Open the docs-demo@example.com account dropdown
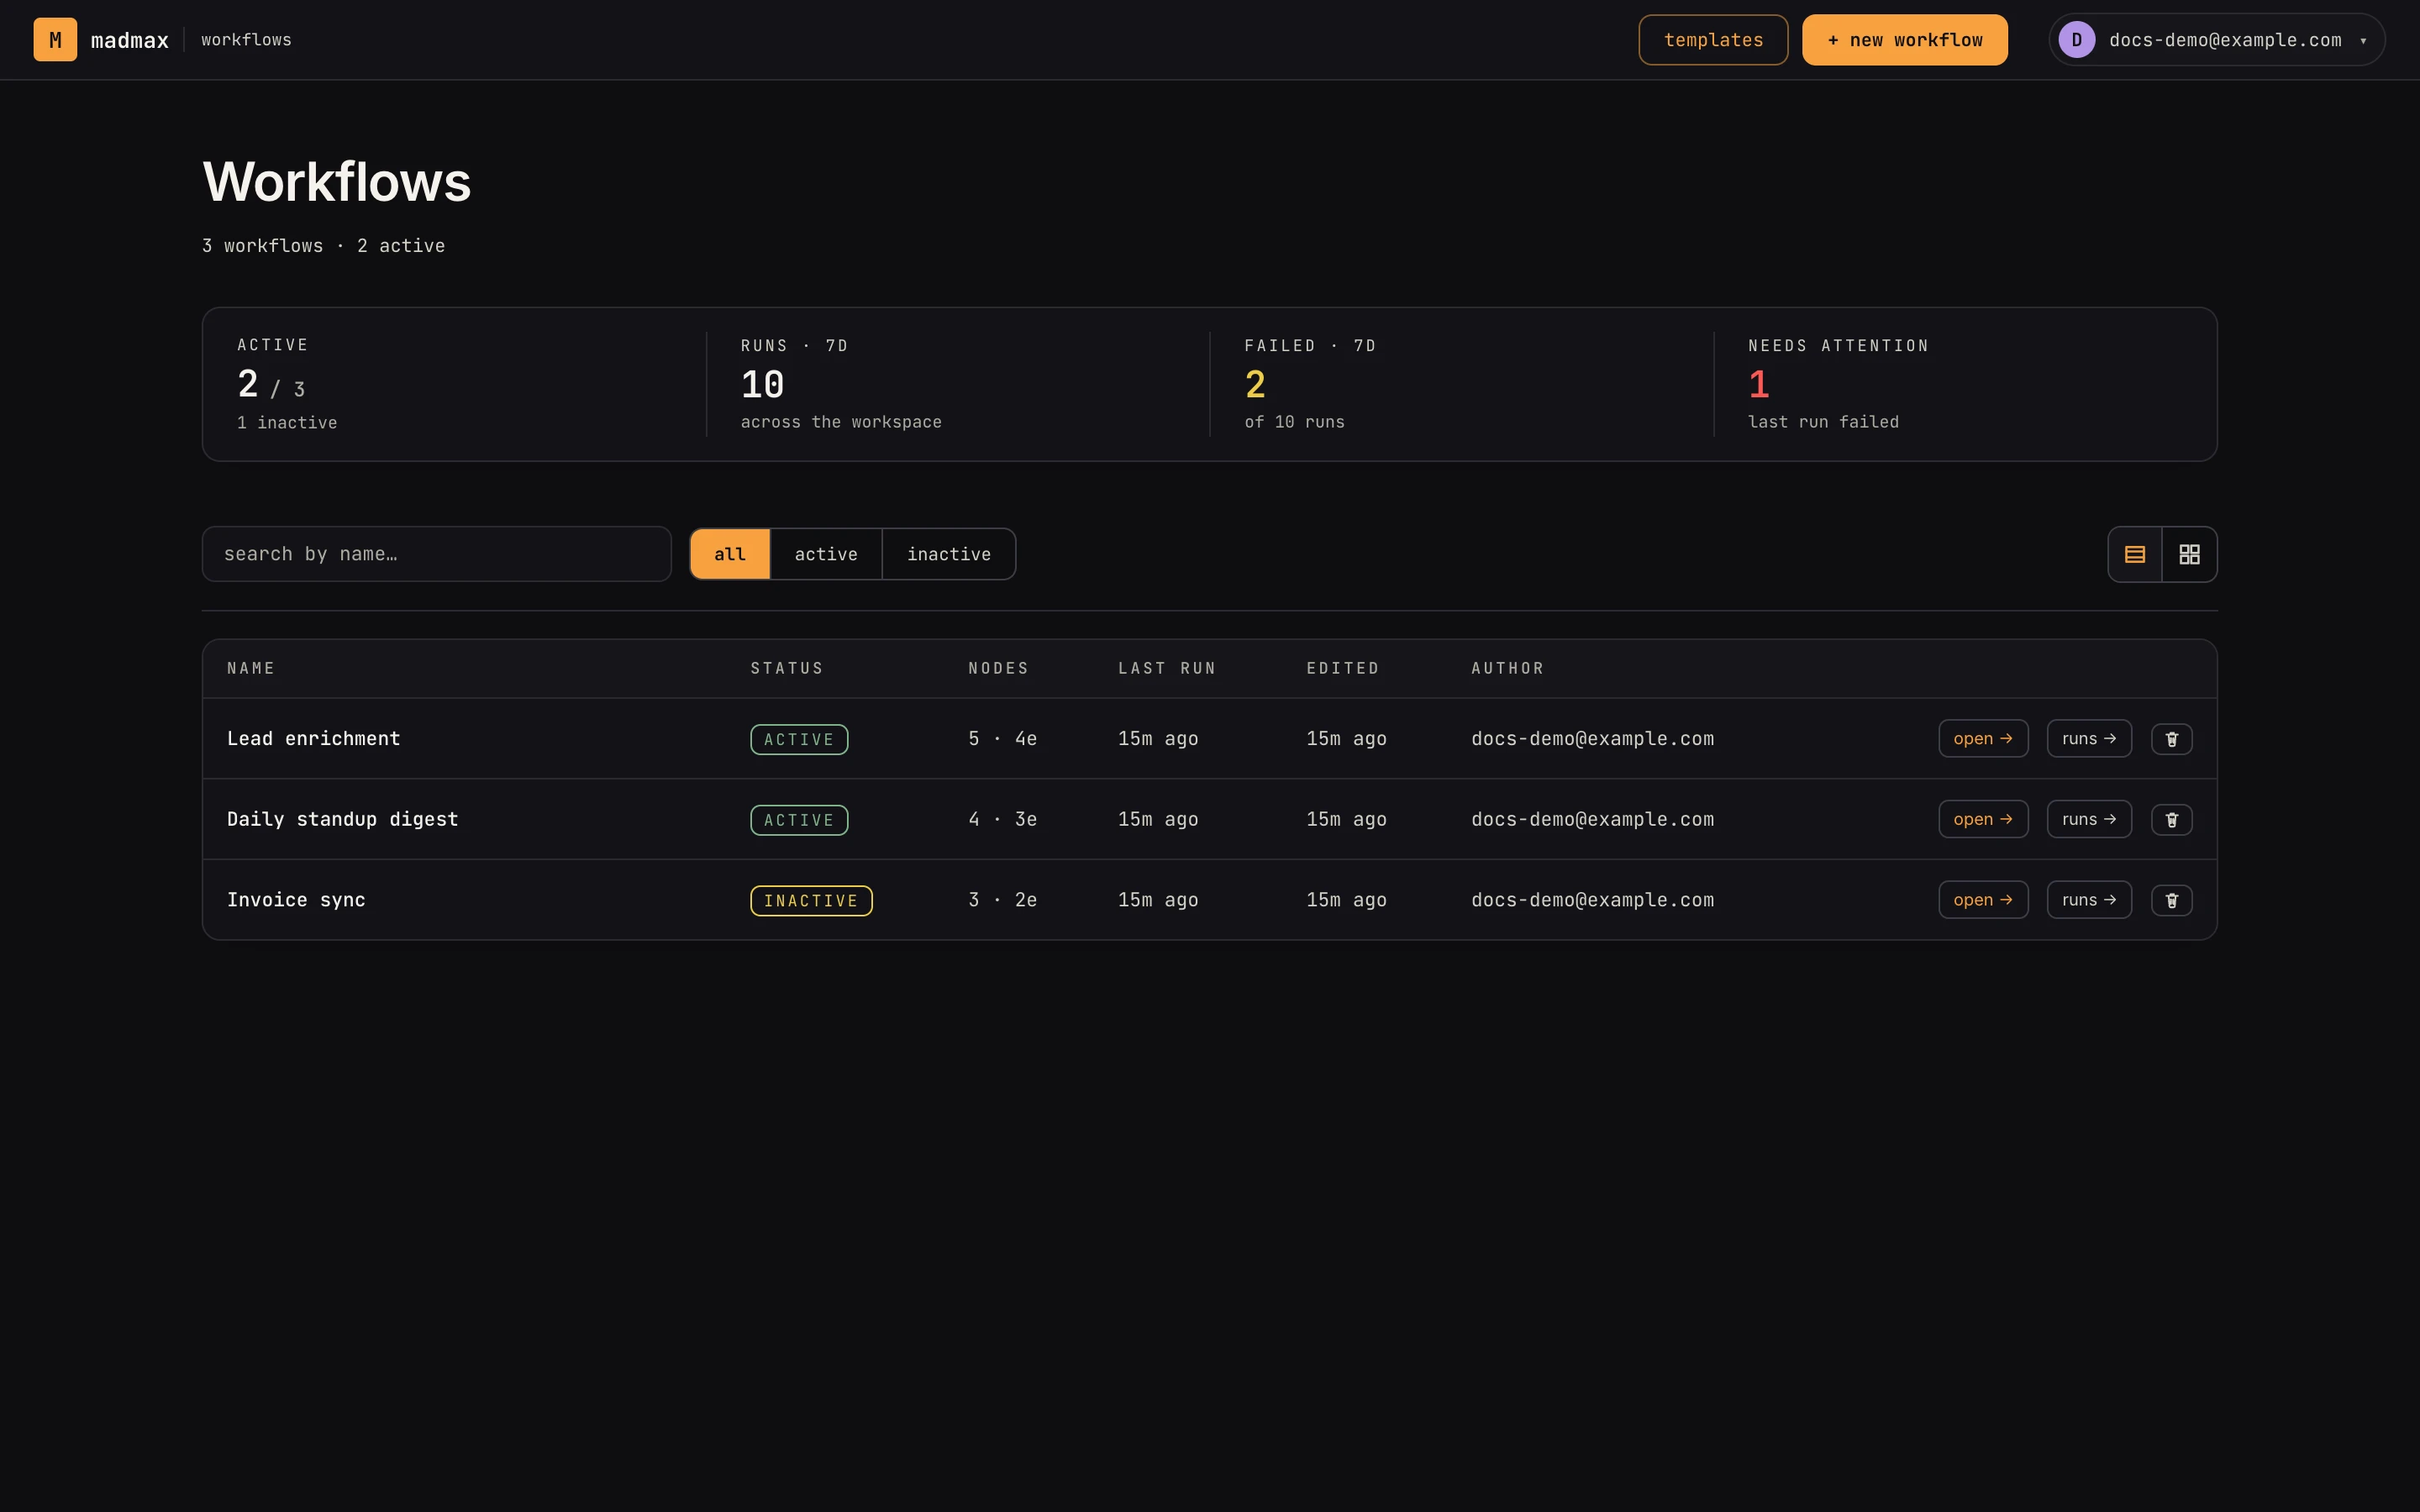The width and height of the screenshot is (2420, 1512). (x=2216, y=40)
